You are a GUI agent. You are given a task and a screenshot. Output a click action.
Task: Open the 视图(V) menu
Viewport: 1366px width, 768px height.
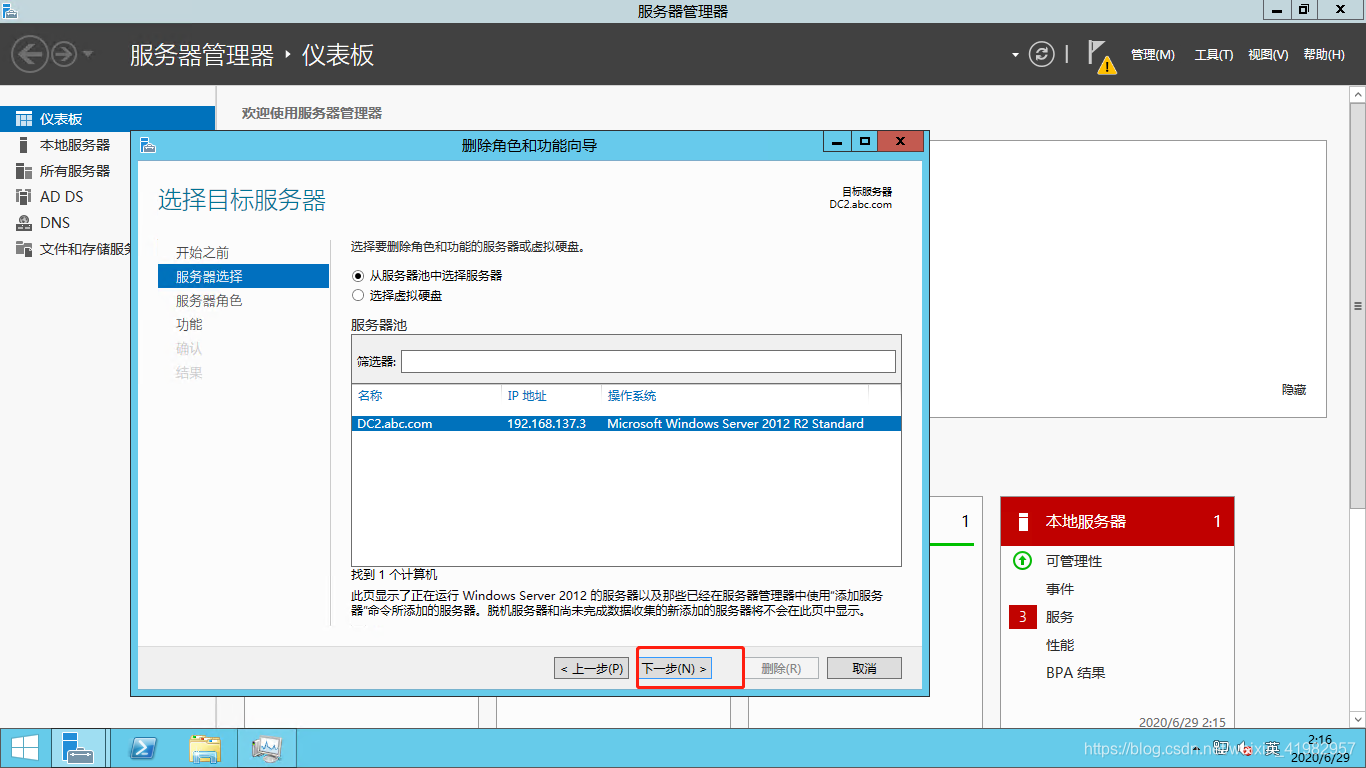[1268, 55]
